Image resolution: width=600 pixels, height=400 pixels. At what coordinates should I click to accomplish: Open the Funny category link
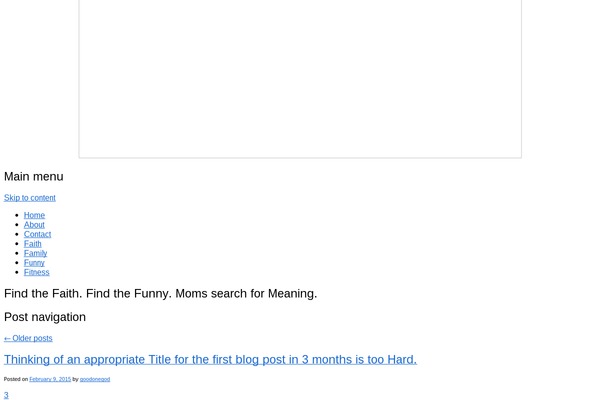(34, 263)
